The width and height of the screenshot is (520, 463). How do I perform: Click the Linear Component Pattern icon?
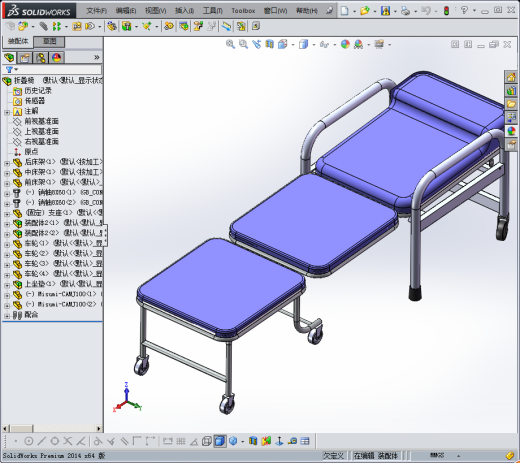[57, 26]
